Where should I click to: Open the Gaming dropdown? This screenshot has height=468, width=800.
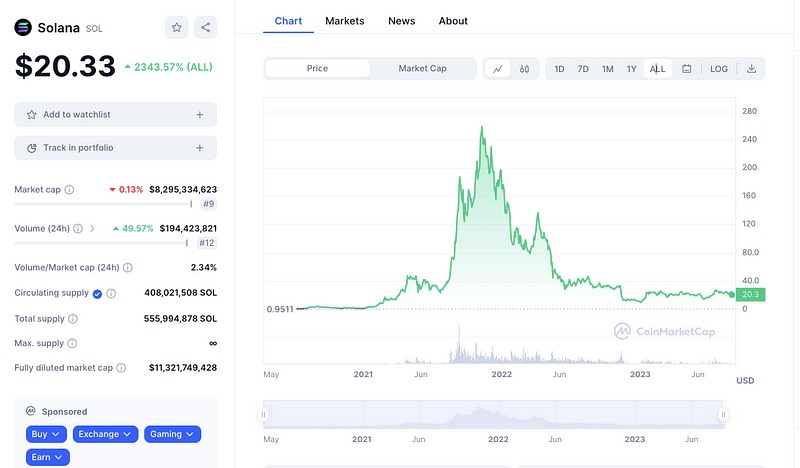pos(172,434)
